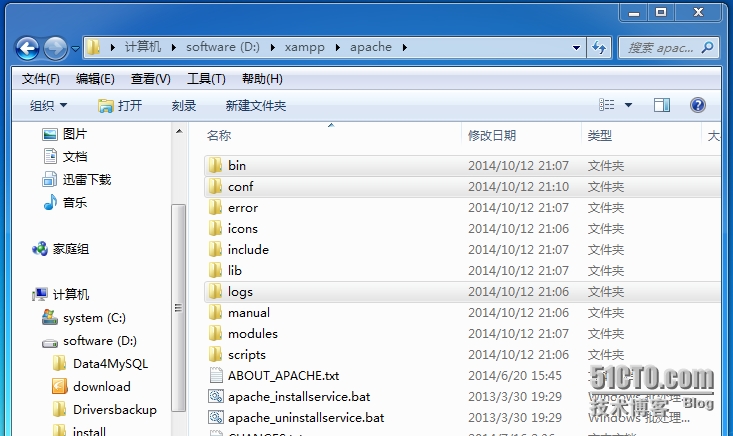Image resolution: width=733 pixels, height=436 pixels.
Task: Select the icons folder icon
Action: coord(215,229)
